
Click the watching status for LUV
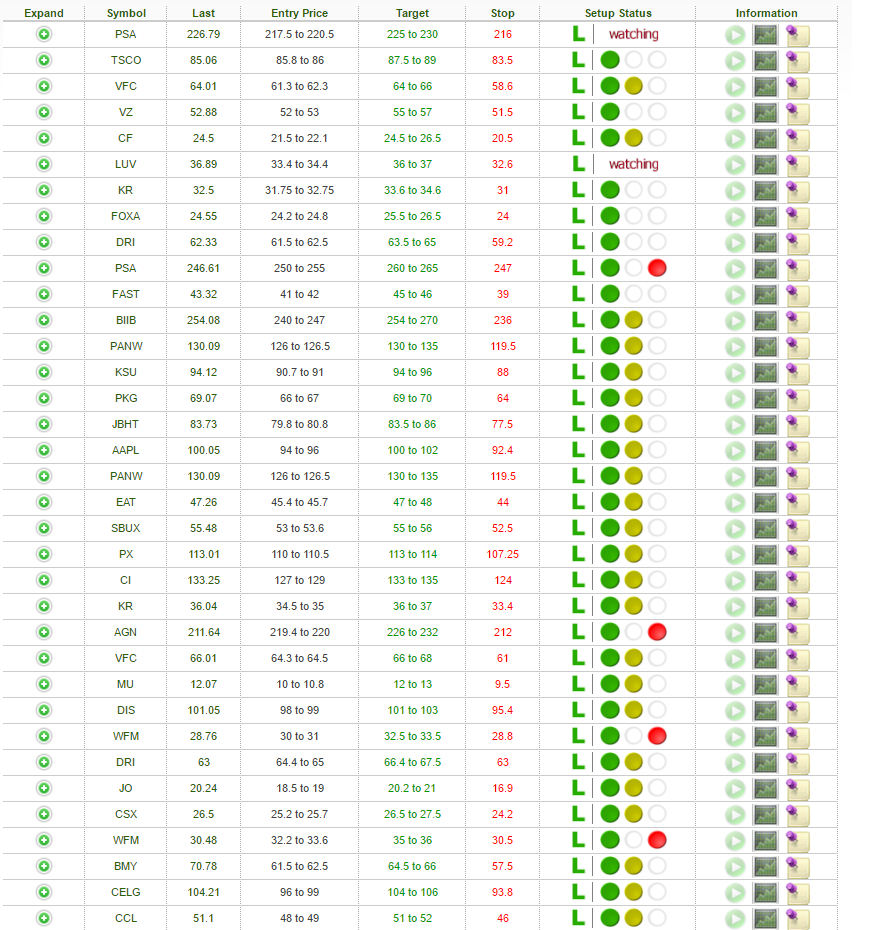coord(633,164)
